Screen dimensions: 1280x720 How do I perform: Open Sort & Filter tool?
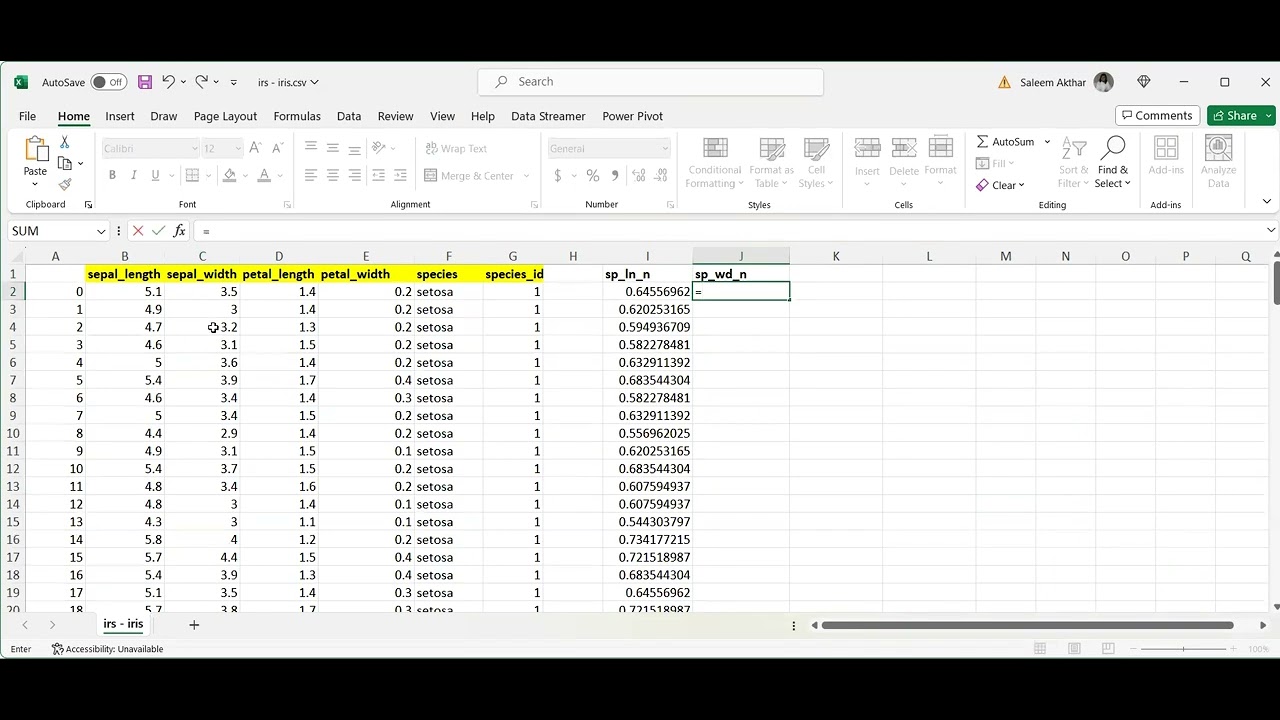(1073, 163)
